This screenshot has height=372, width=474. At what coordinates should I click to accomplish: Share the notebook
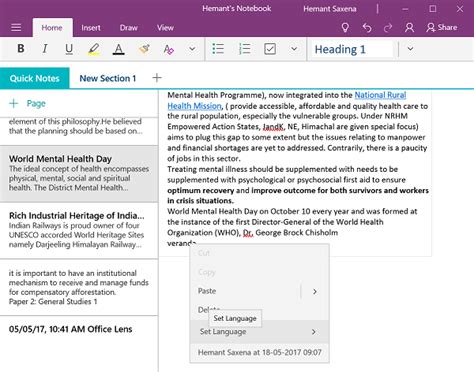442,27
